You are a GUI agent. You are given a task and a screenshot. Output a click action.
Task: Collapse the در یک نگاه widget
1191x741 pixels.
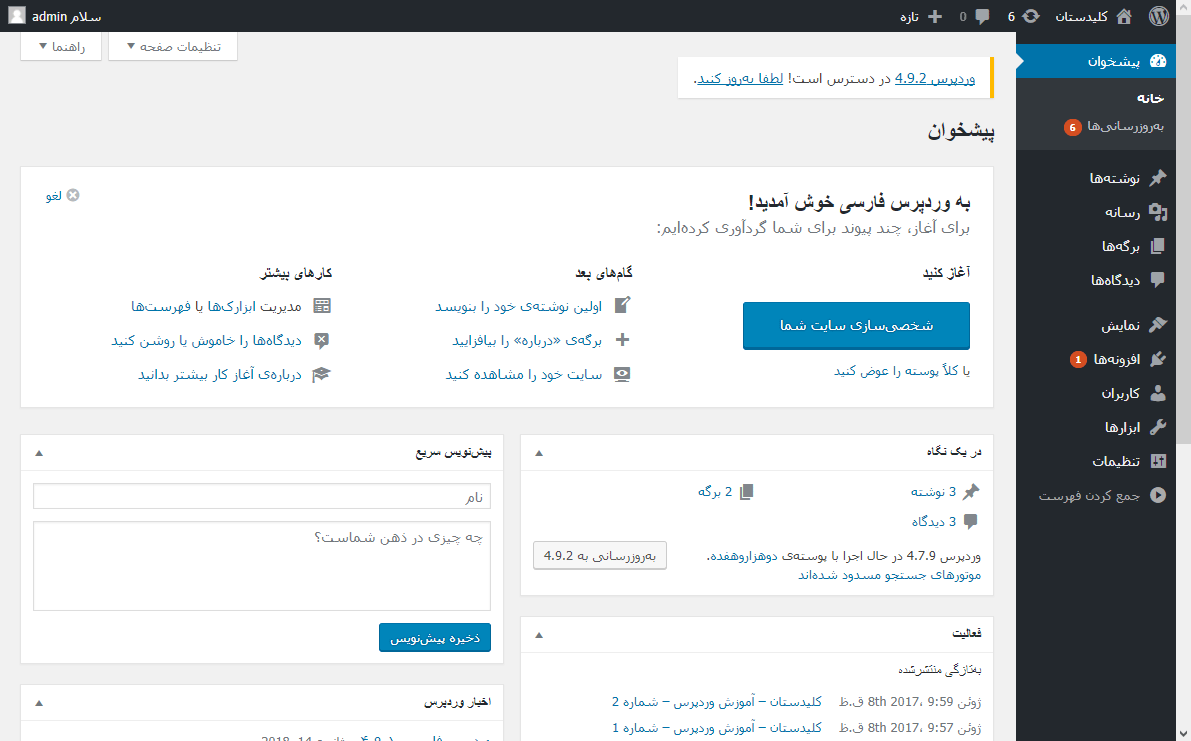[x=539, y=453]
